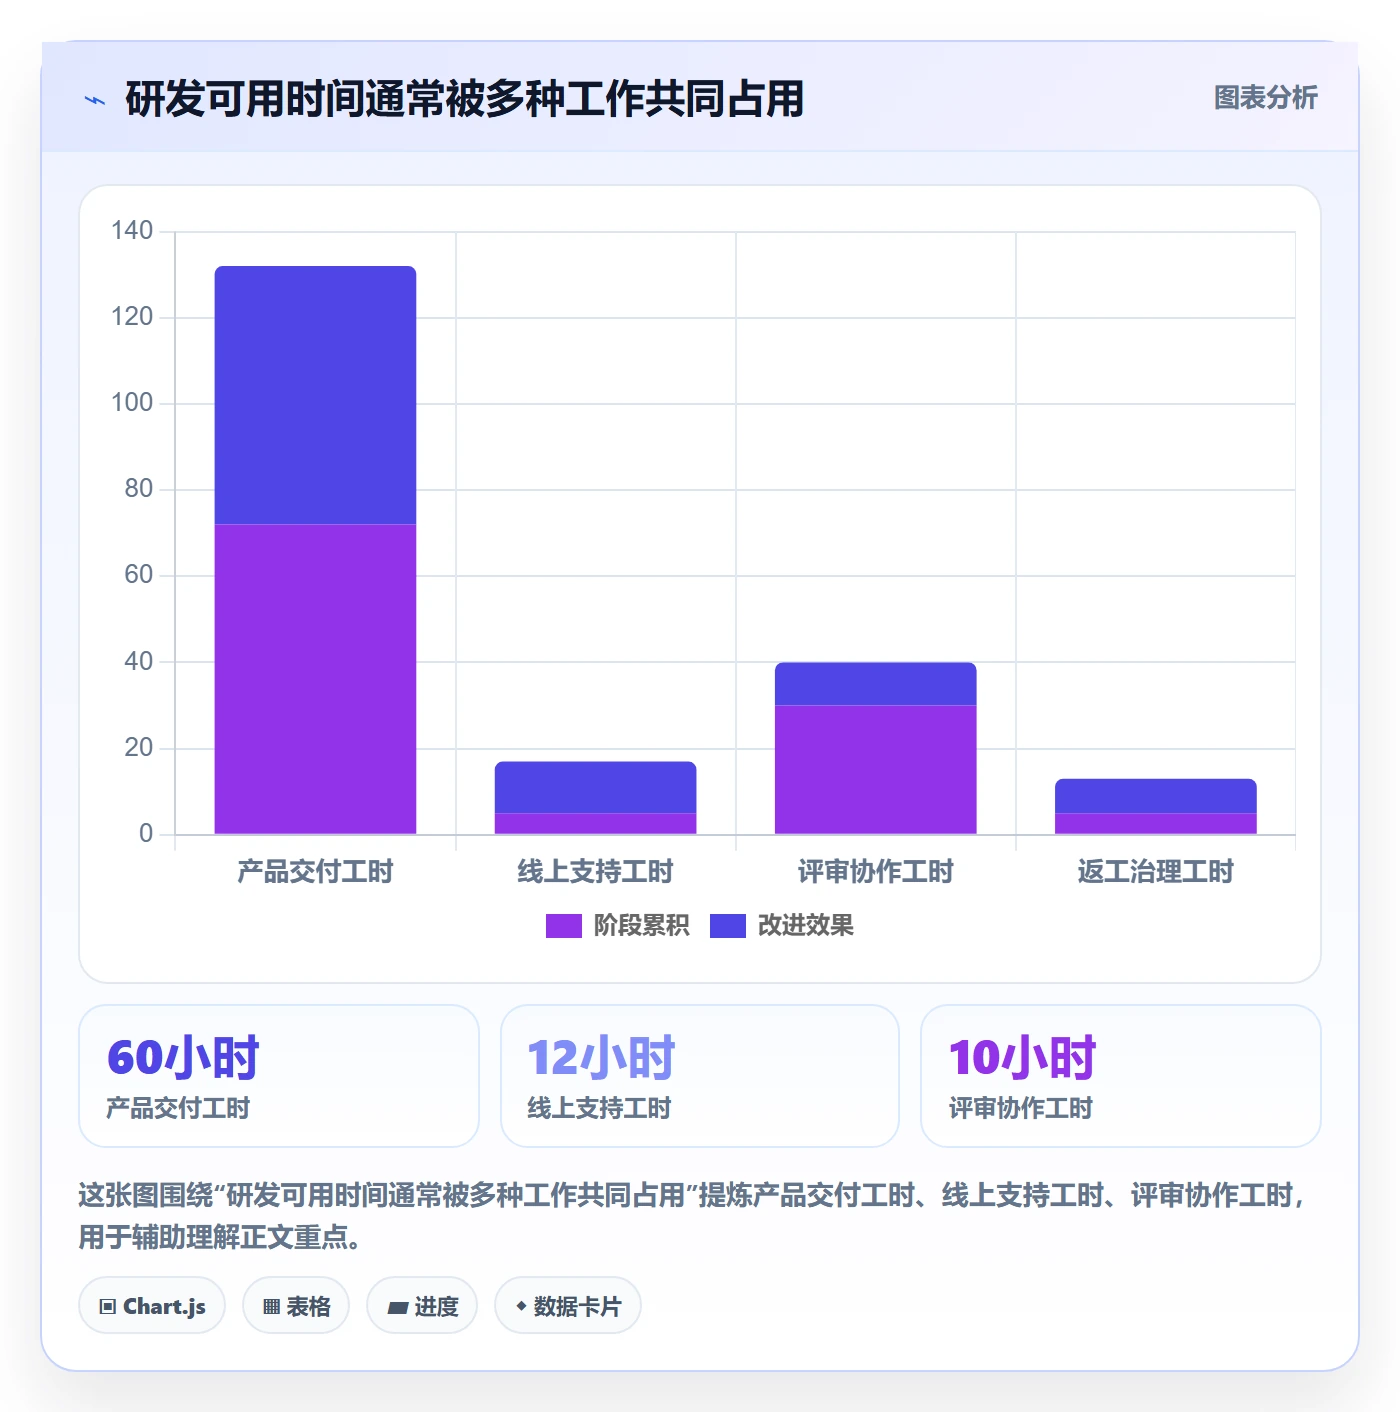Image resolution: width=1400 pixels, height=1412 pixels.
Task: Click the lightning bolt icon beside the title
Action: tap(95, 100)
